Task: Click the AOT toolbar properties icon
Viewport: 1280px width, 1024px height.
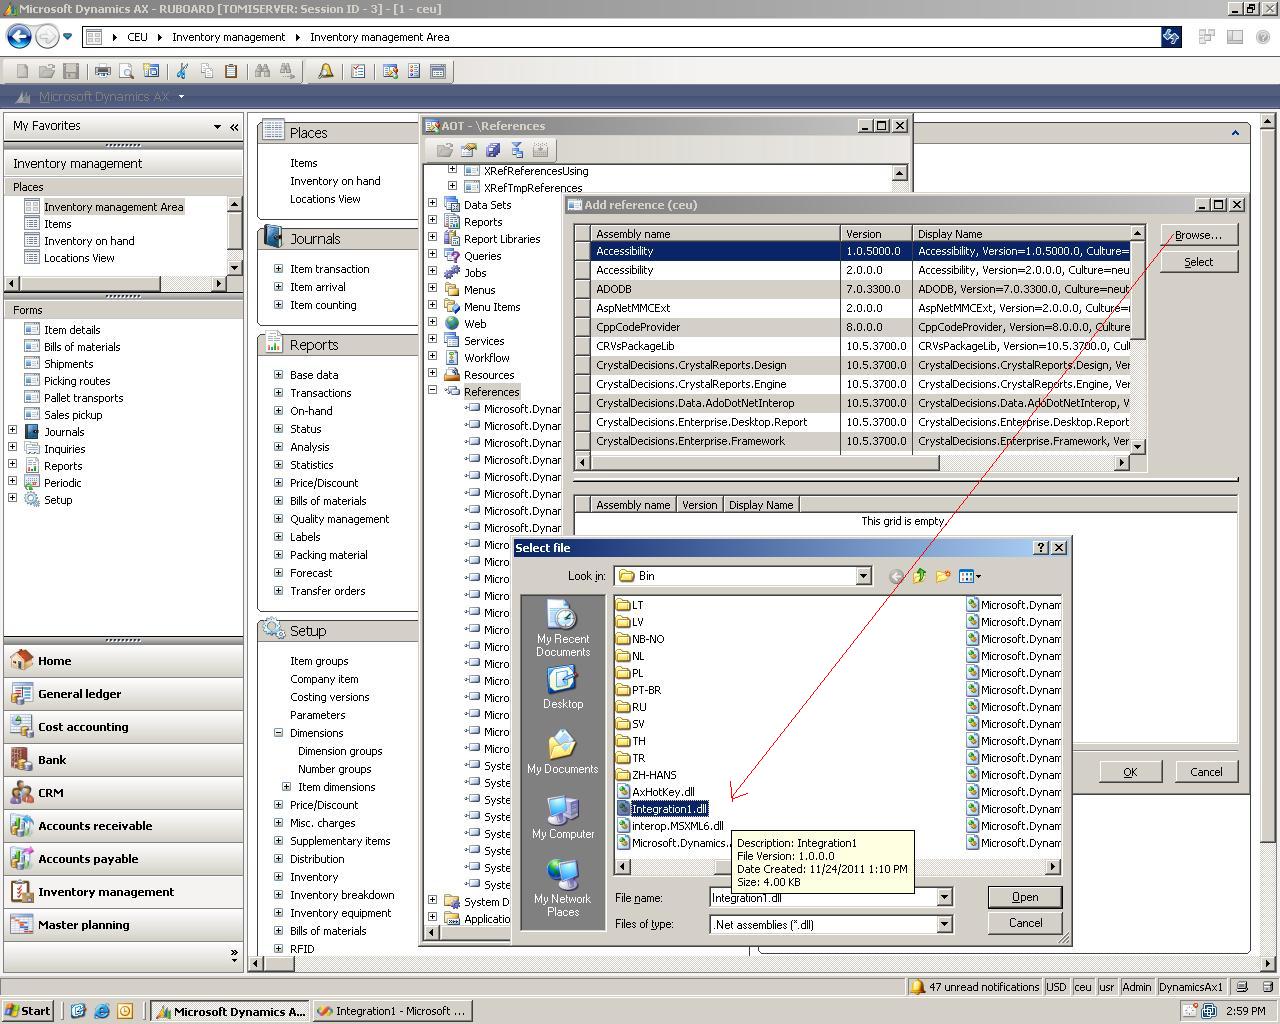Action: pos(468,150)
